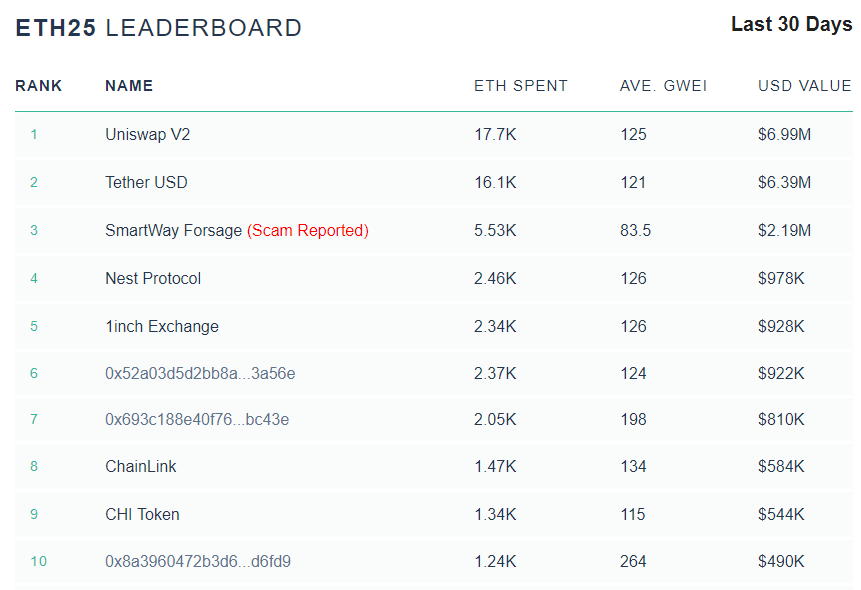The width and height of the screenshot is (861, 590).
Task: Click the AVE. GWEI column header
Action: (663, 86)
